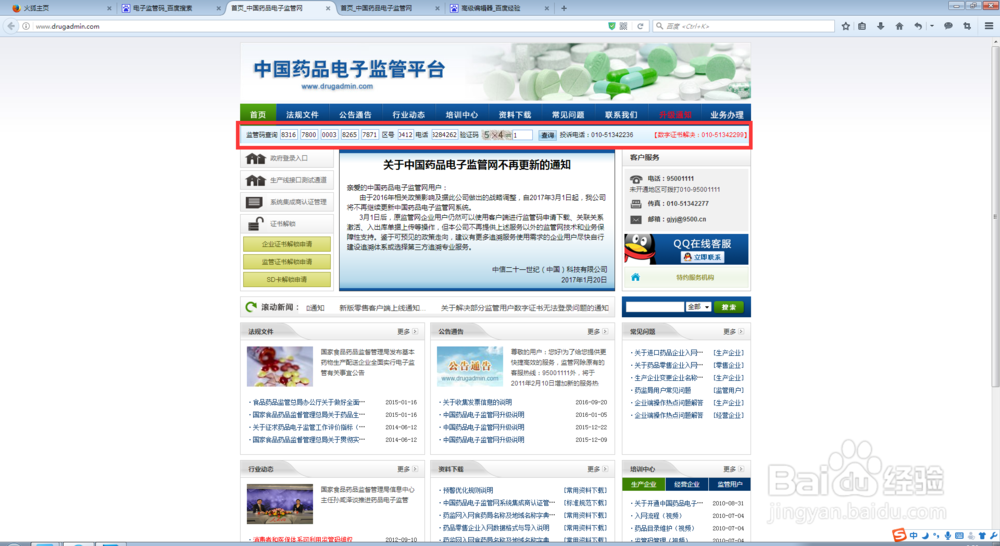Click the green refresh icon by 滚动新闻
The image size is (1000, 546).
click(251, 307)
